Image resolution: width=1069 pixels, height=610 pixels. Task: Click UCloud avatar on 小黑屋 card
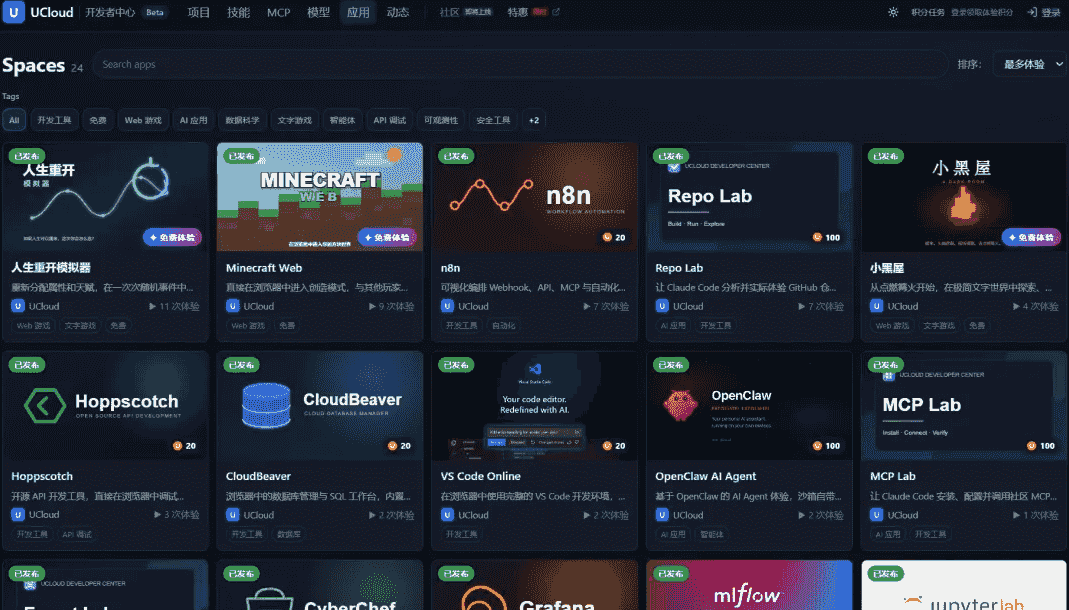[x=877, y=306]
